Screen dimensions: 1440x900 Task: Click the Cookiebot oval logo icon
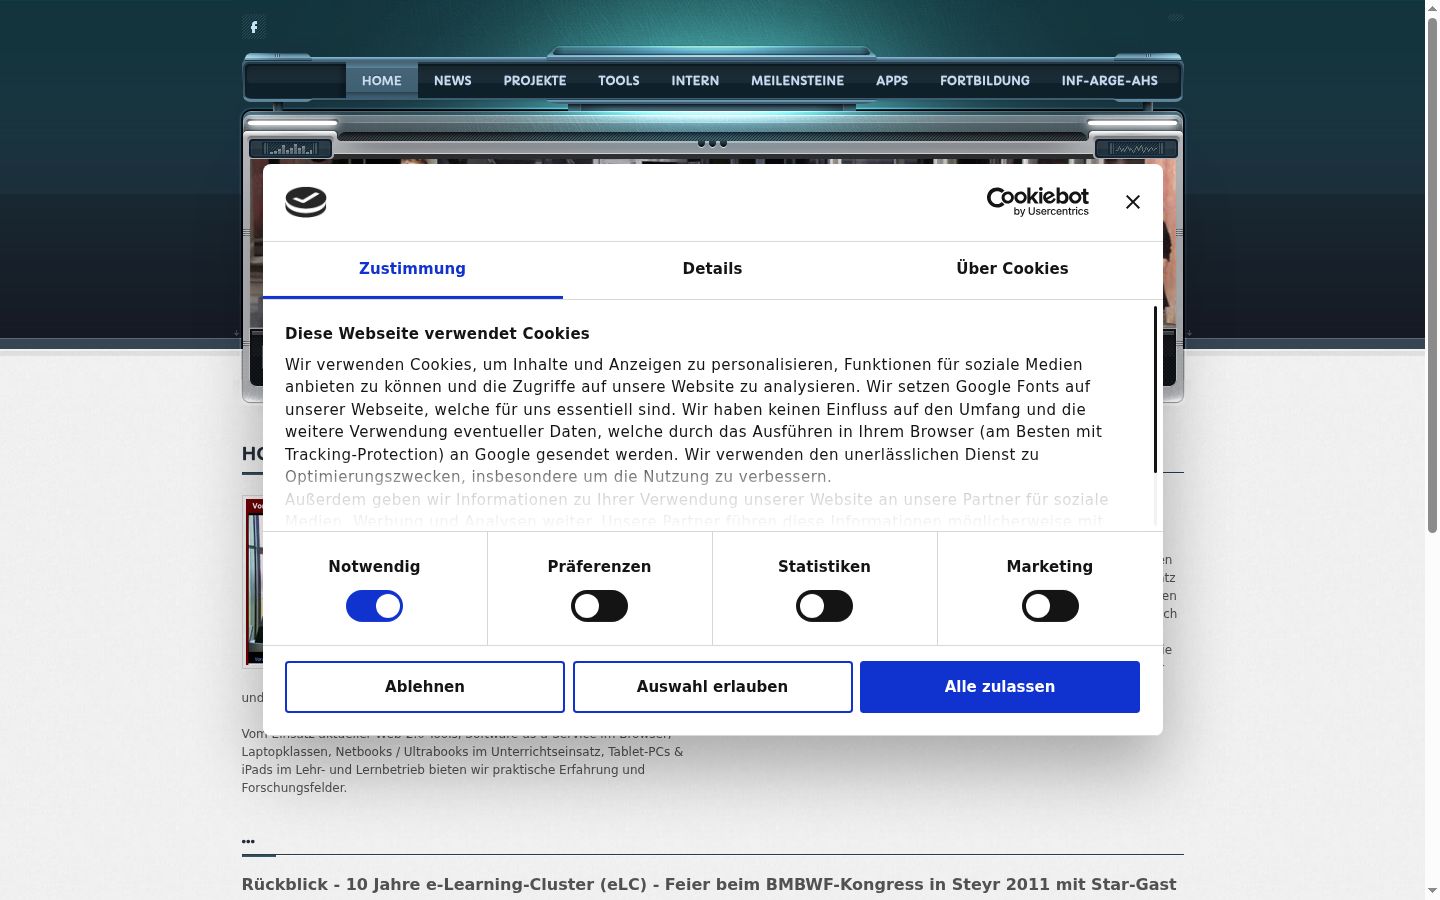(306, 202)
